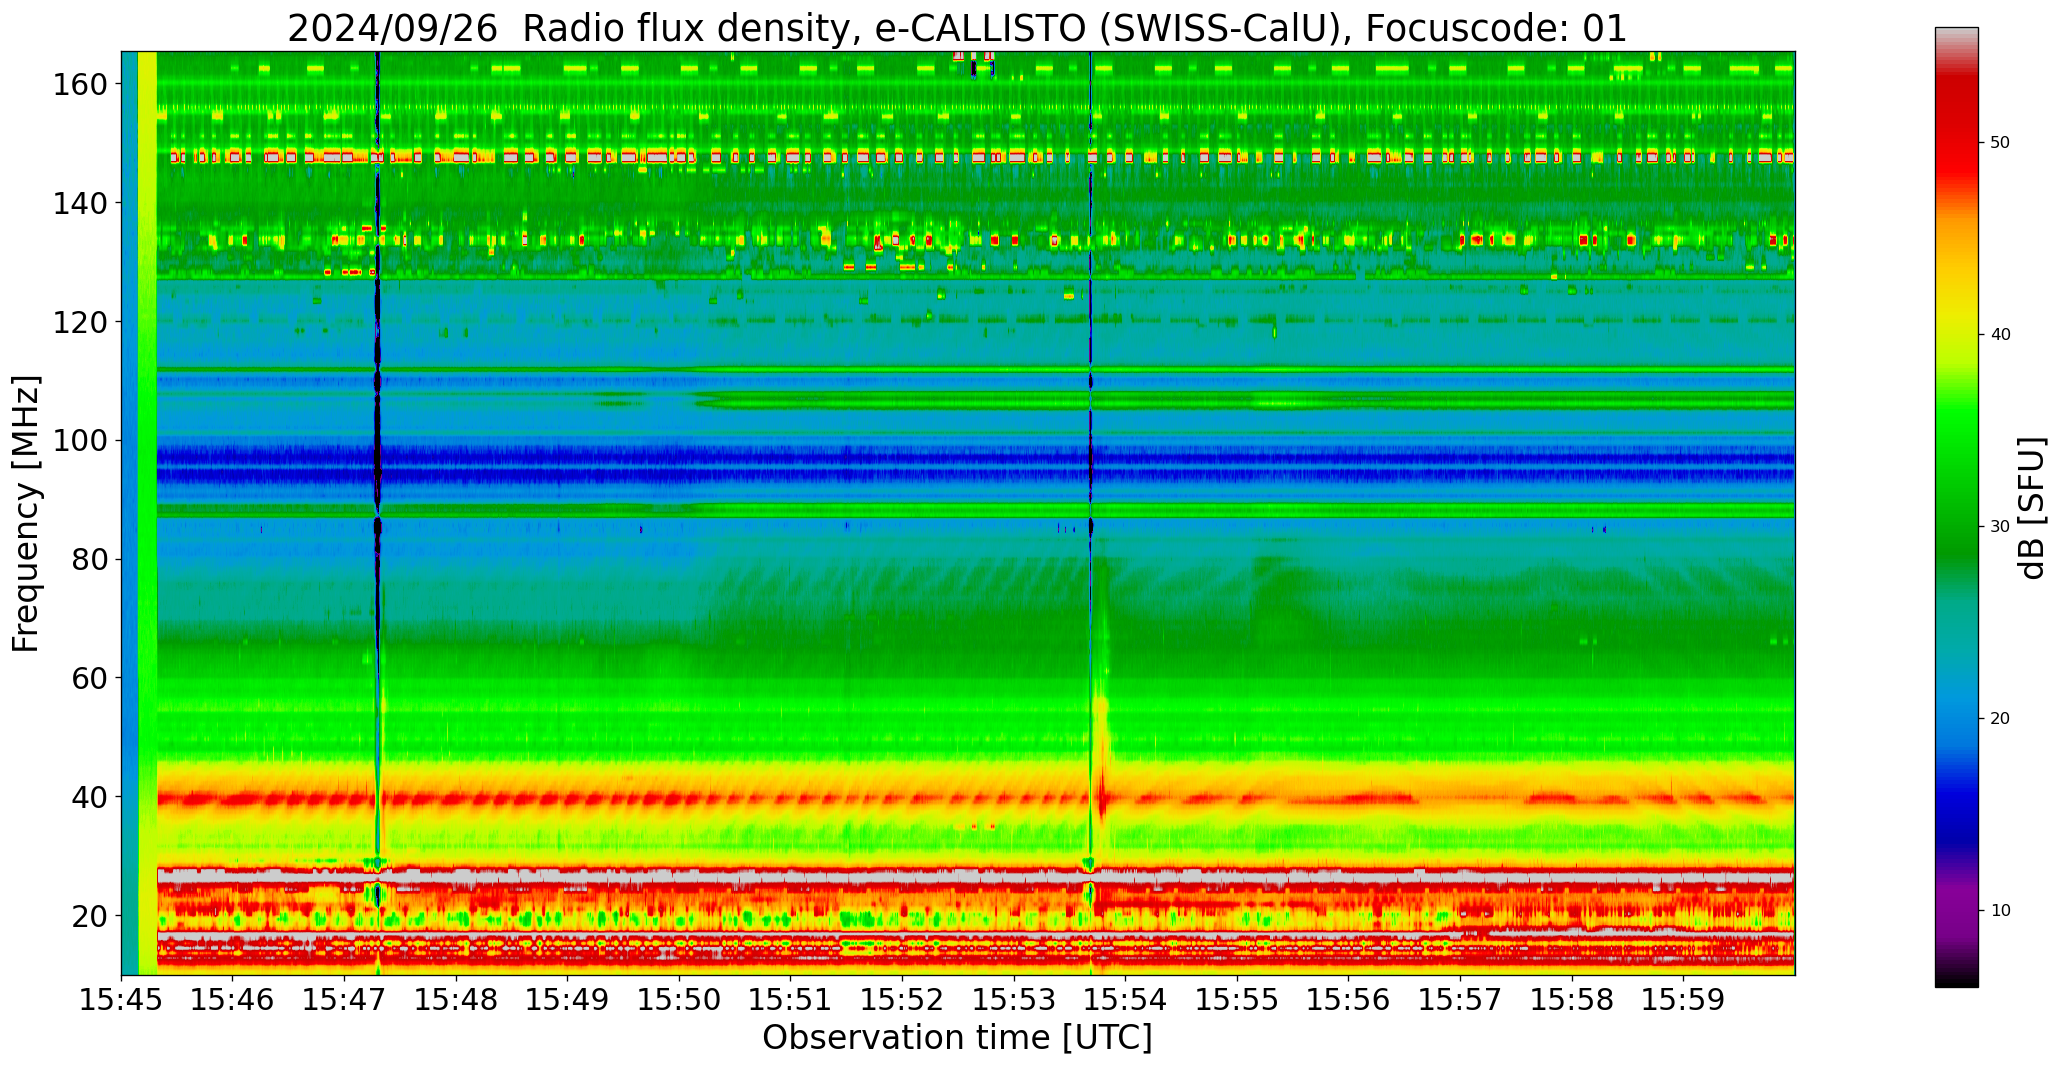This screenshot has width=2062, height=1067.
Task: Click the 15:53 time tick label
Action: [x=1014, y=999]
